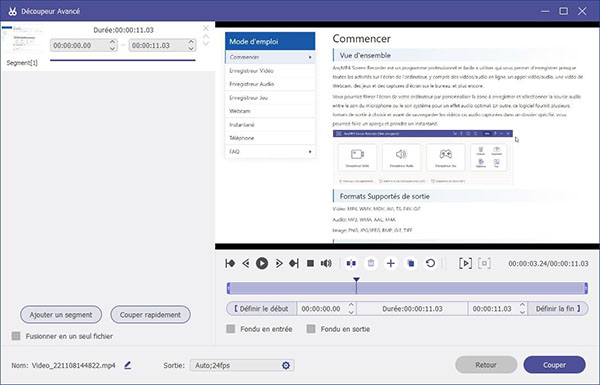Screen dimensions: 600x385
Task: Click the video preview area
Action: pyautogui.click(x=407, y=135)
